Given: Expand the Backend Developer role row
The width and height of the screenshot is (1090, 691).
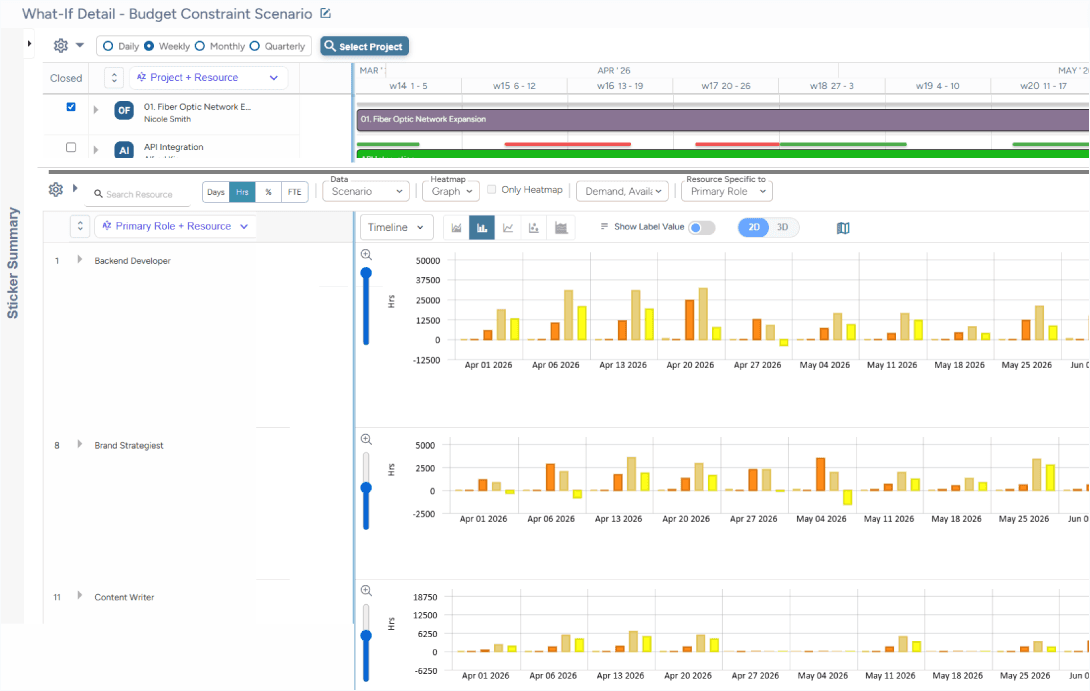Looking at the screenshot, I should 79,259.
